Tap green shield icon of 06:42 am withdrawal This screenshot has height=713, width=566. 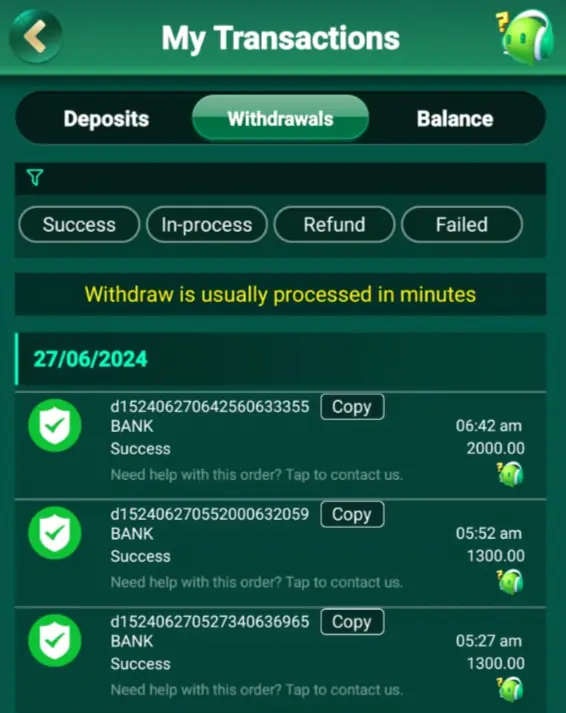coord(55,425)
